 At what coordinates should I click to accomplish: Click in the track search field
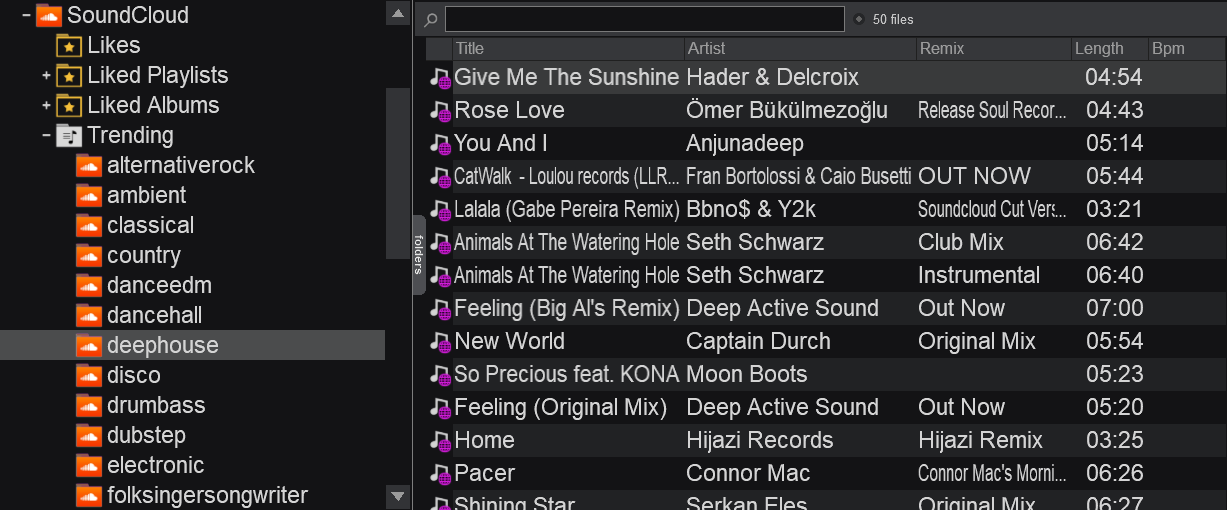pos(644,19)
